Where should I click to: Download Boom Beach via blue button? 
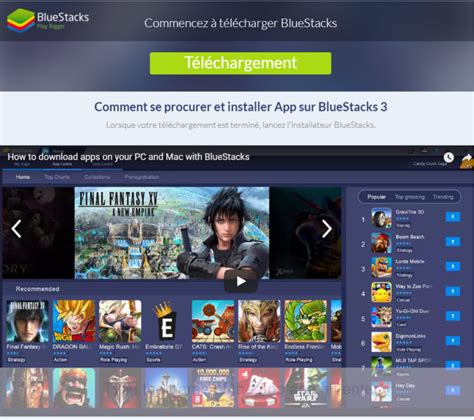coord(453,241)
